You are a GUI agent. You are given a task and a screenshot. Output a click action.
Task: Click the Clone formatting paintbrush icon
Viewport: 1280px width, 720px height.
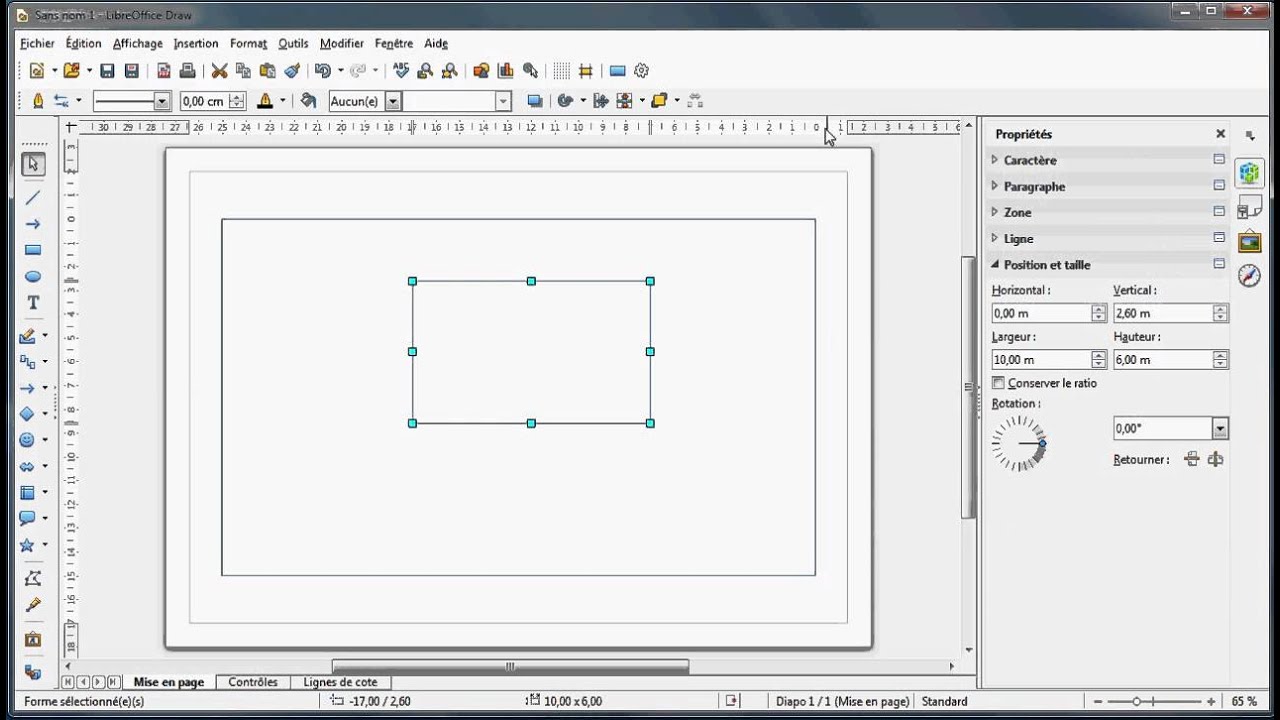click(x=292, y=71)
